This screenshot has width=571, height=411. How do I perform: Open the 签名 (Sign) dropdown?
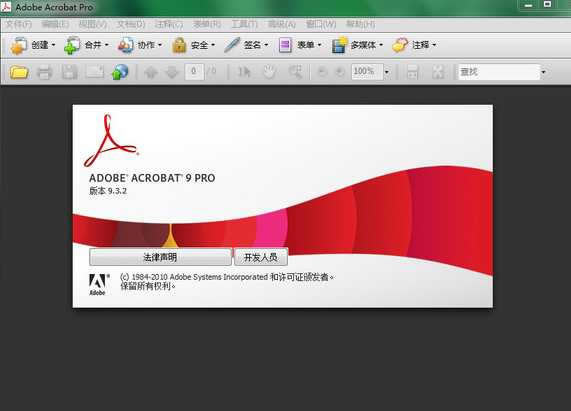click(x=246, y=45)
